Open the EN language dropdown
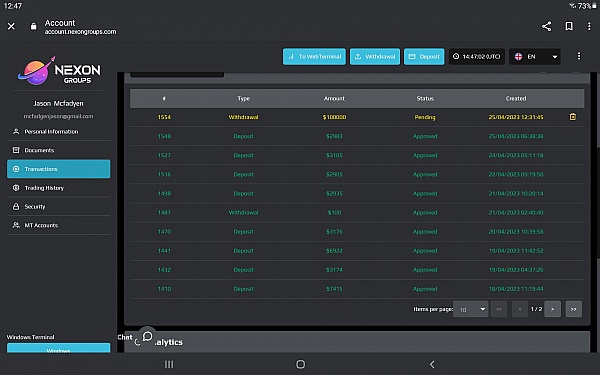 coord(535,57)
